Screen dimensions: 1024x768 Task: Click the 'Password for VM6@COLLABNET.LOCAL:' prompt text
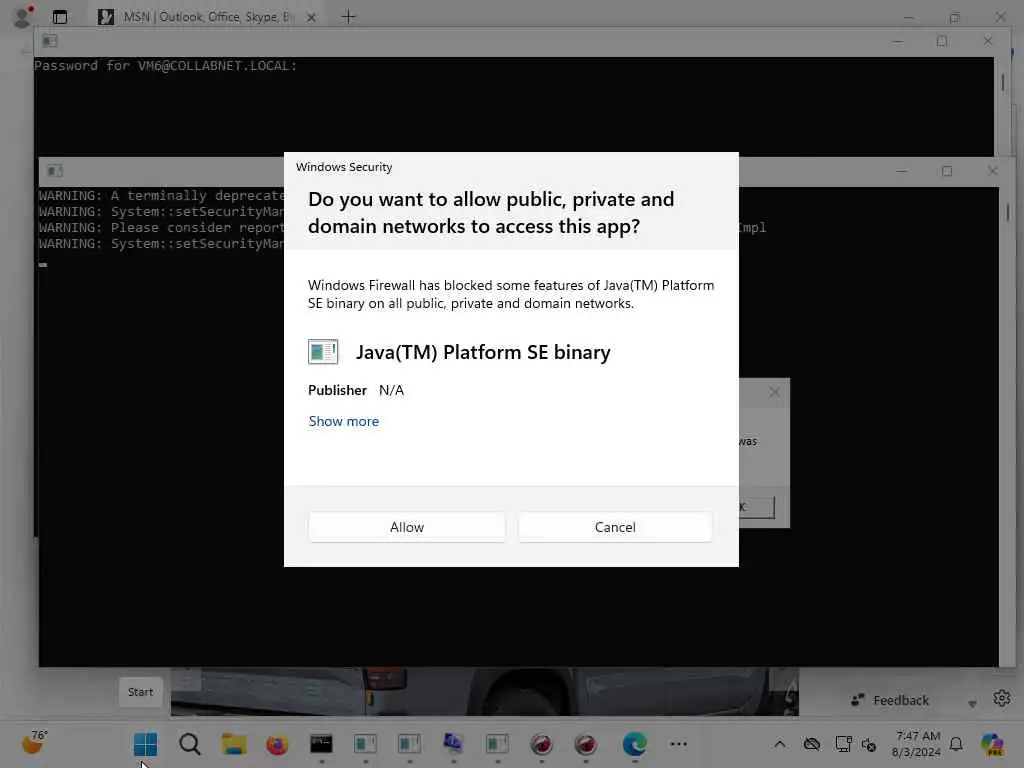tap(165, 65)
